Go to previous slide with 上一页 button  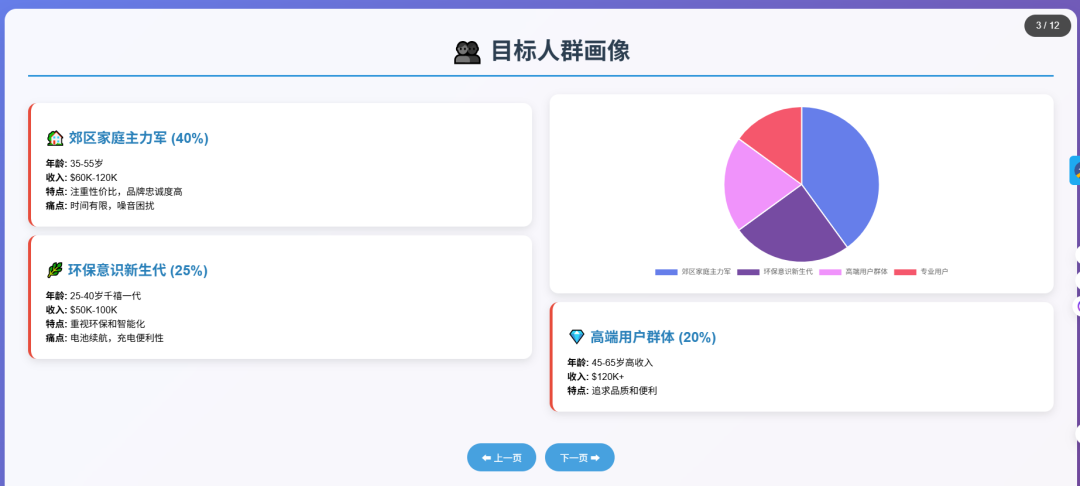click(501, 457)
